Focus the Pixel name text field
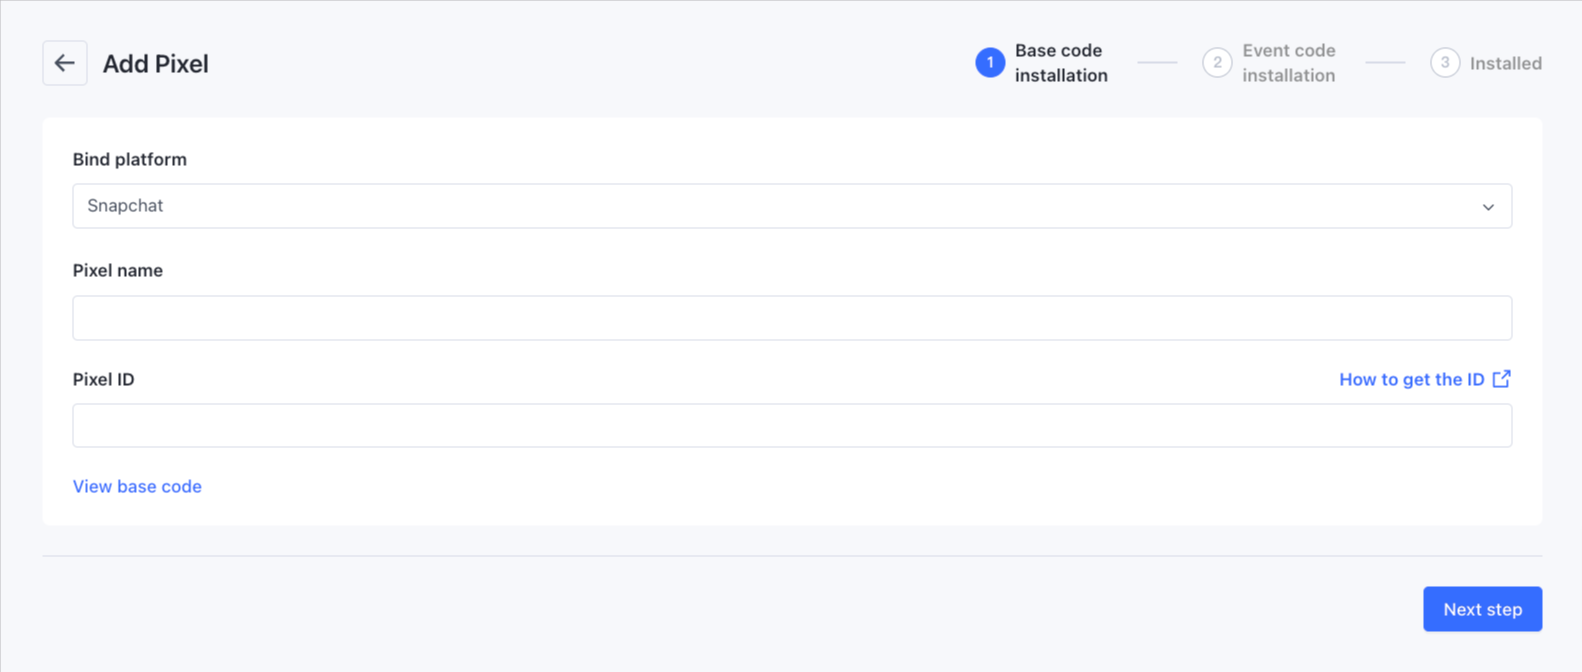The height and width of the screenshot is (672, 1582). (791, 318)
